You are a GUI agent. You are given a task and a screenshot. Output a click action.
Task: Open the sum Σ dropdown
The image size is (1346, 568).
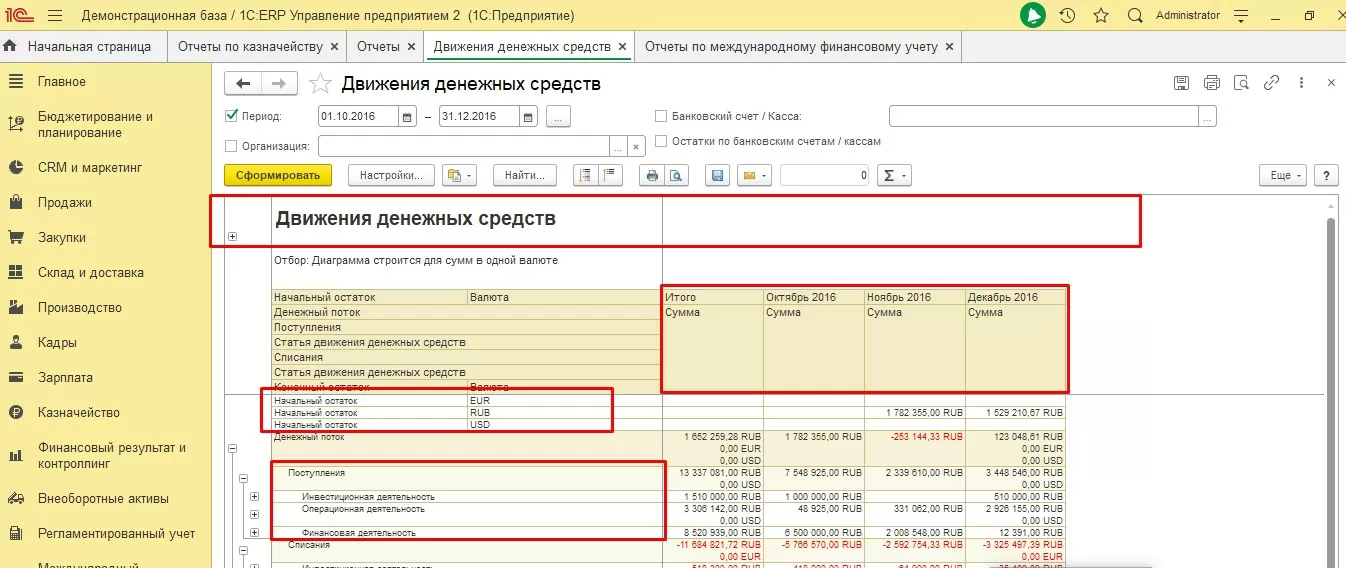[894, 175]
